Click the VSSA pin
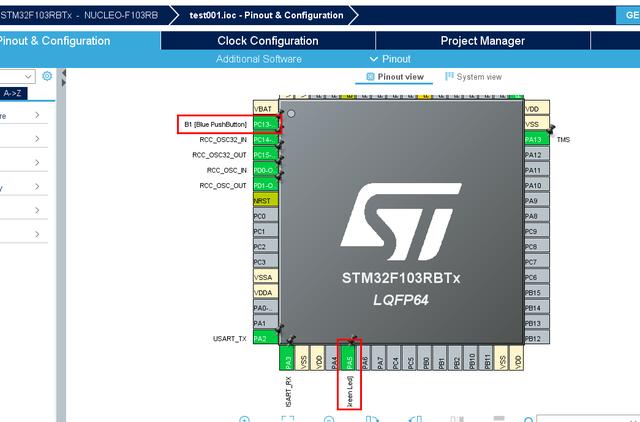Viewport: 640px width, 422px height. coord(265,277)
